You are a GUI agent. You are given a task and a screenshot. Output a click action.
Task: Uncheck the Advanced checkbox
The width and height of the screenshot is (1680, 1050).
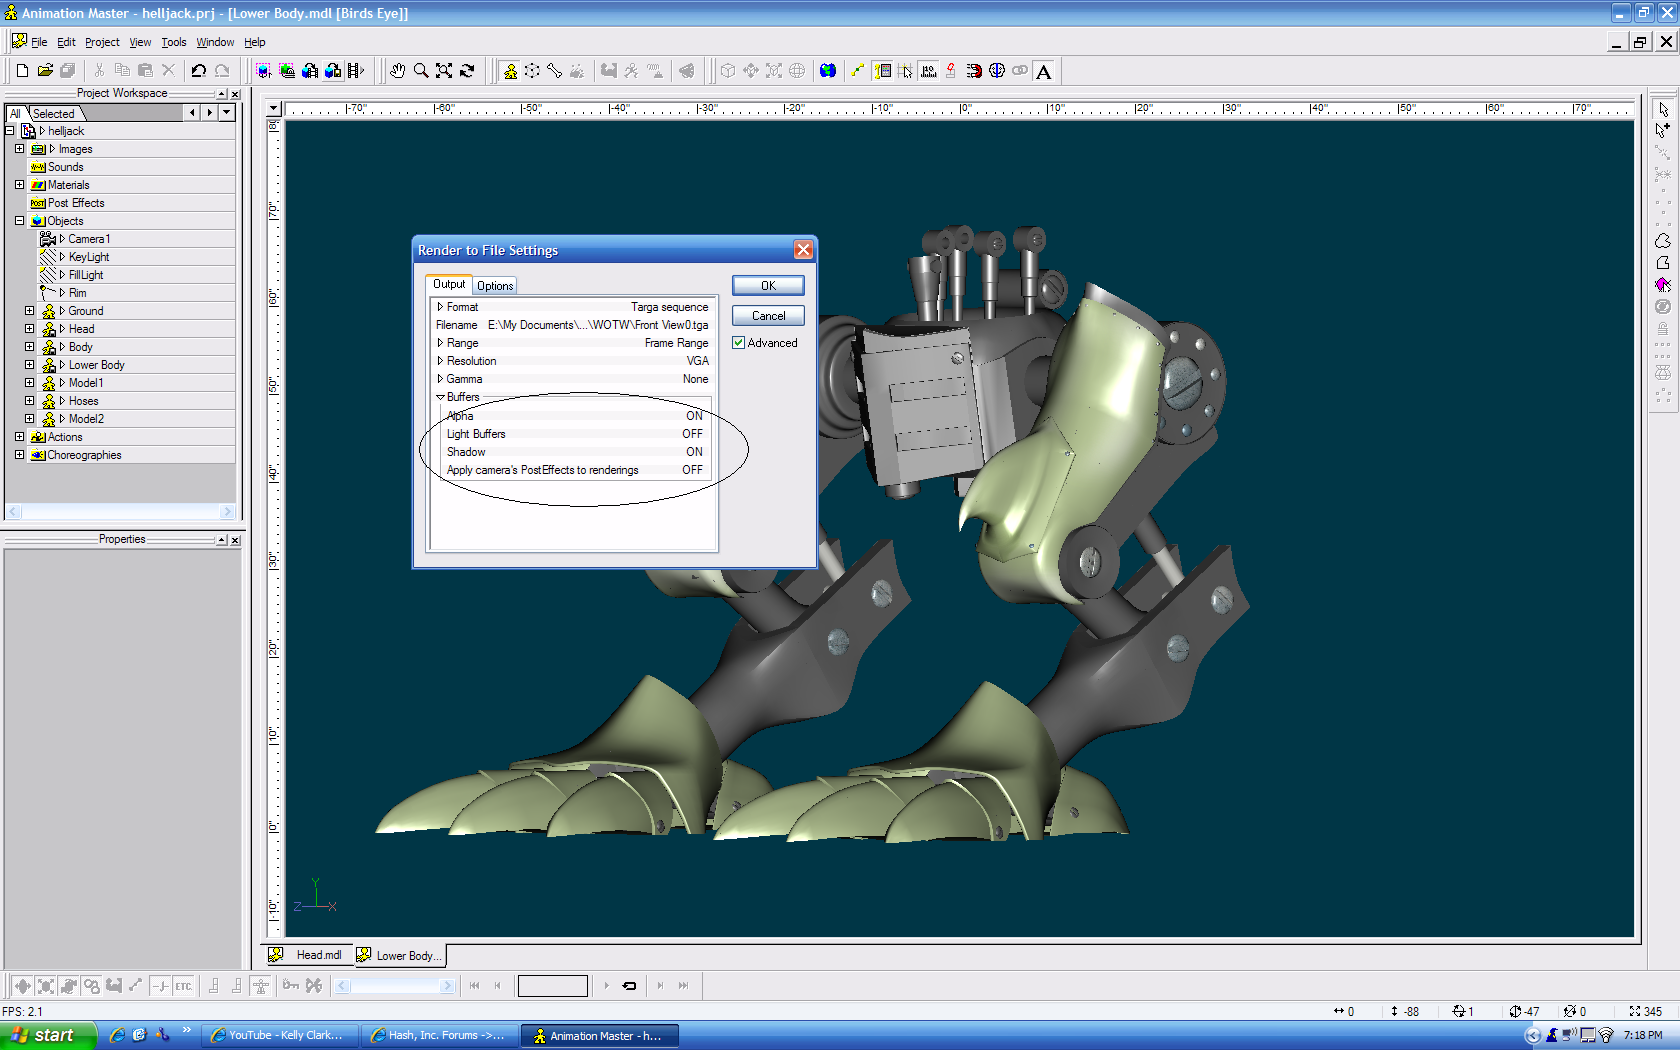click(x=739, y=343)
